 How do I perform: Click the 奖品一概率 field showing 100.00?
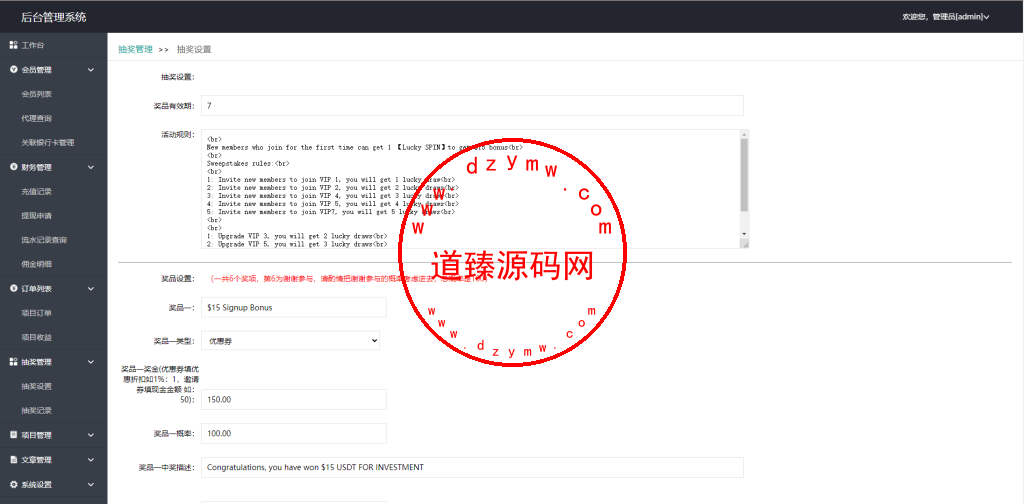click(x=294, y=433)
